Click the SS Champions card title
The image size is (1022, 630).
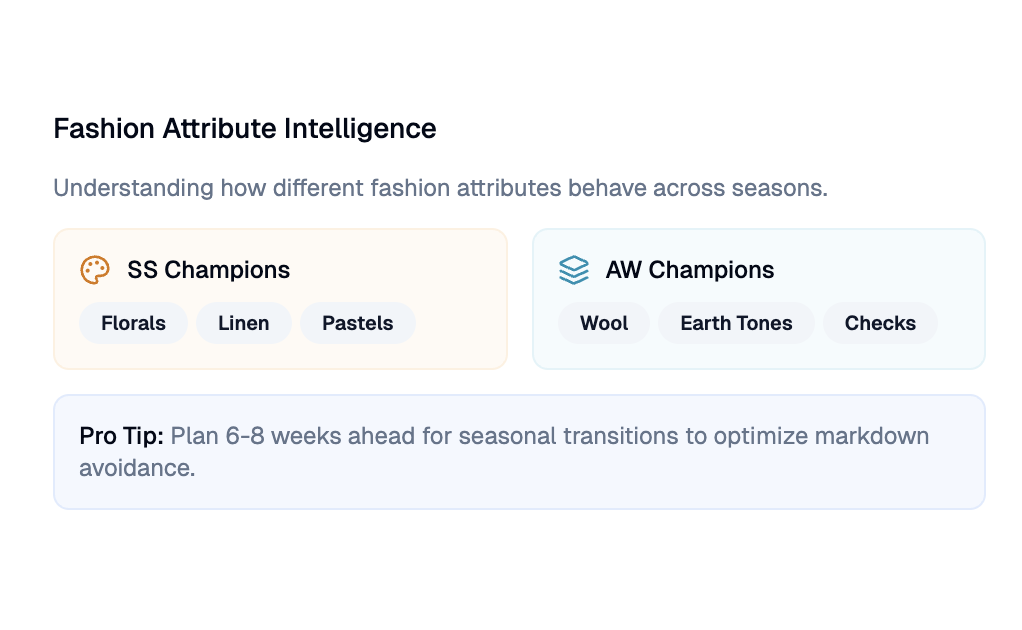tap(208, 270)
